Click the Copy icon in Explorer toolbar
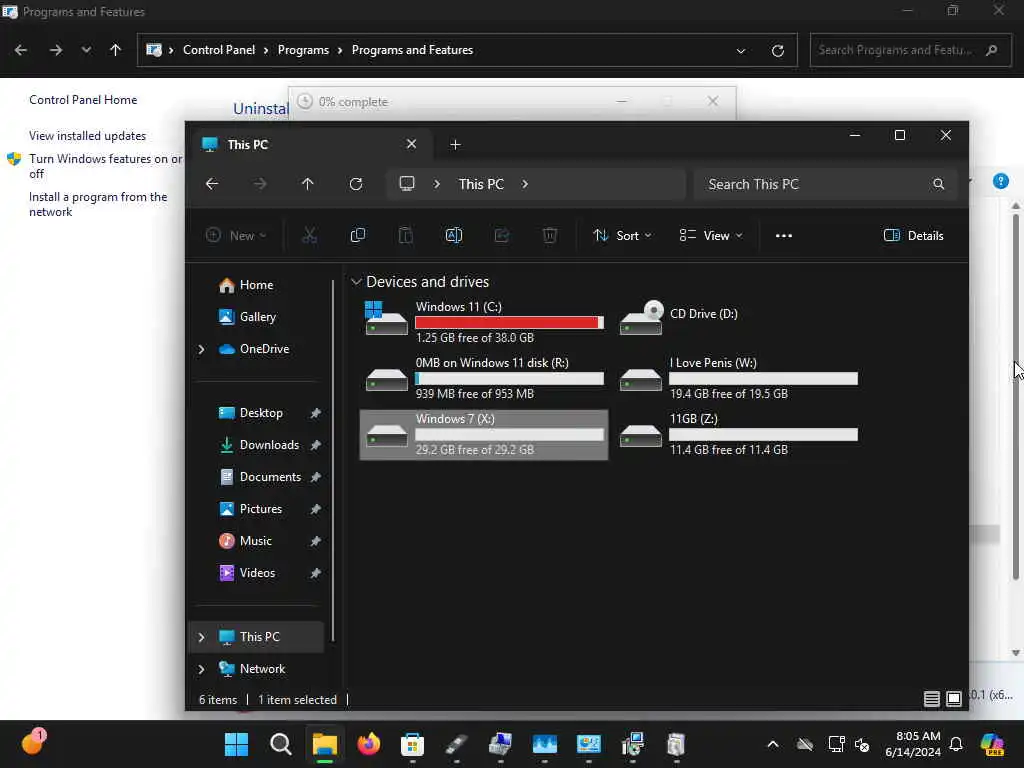The image size is (1024, 768). (x=358, y=236)
